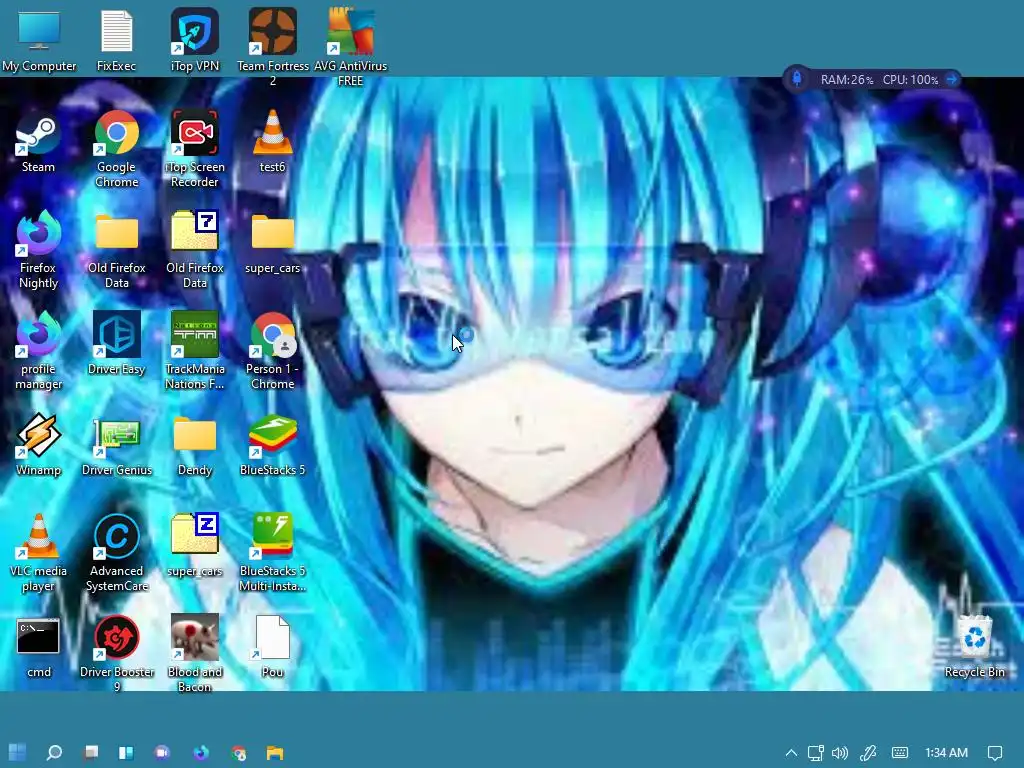Open File Explorer from the taskbar
The width and height of the screenshot is (1024, 768).
[275, 753]
